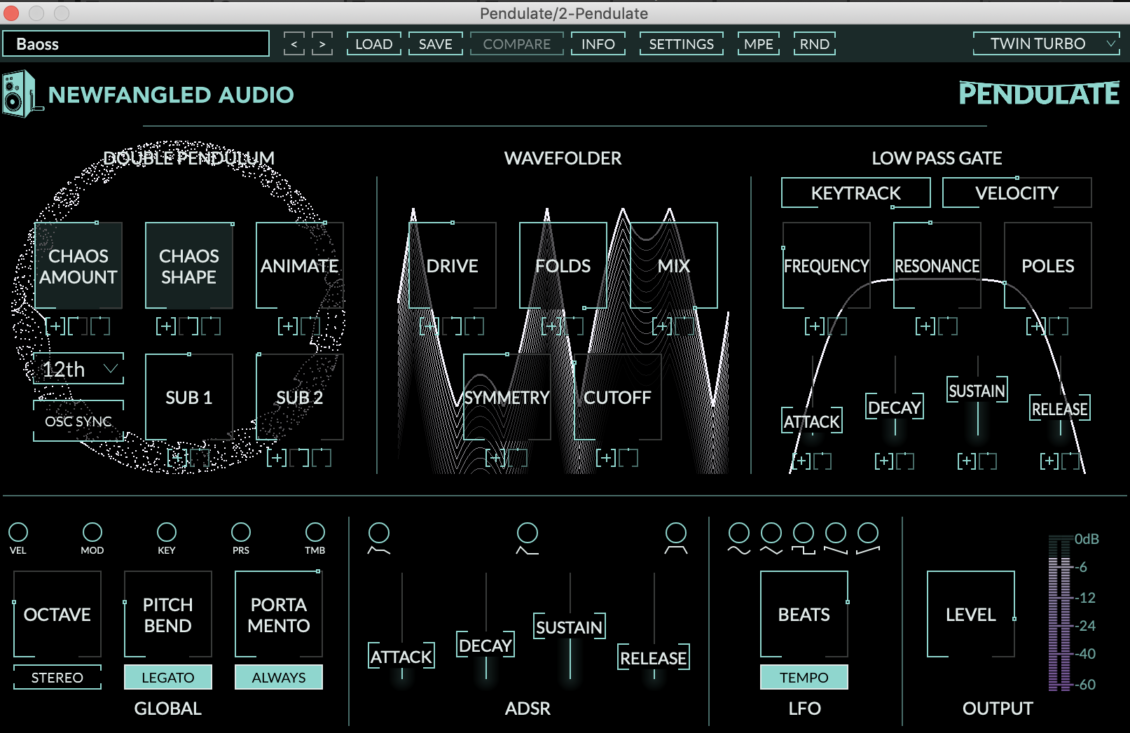Go to next preset with > arrow

pyautogui.click(x=322, y=44)
